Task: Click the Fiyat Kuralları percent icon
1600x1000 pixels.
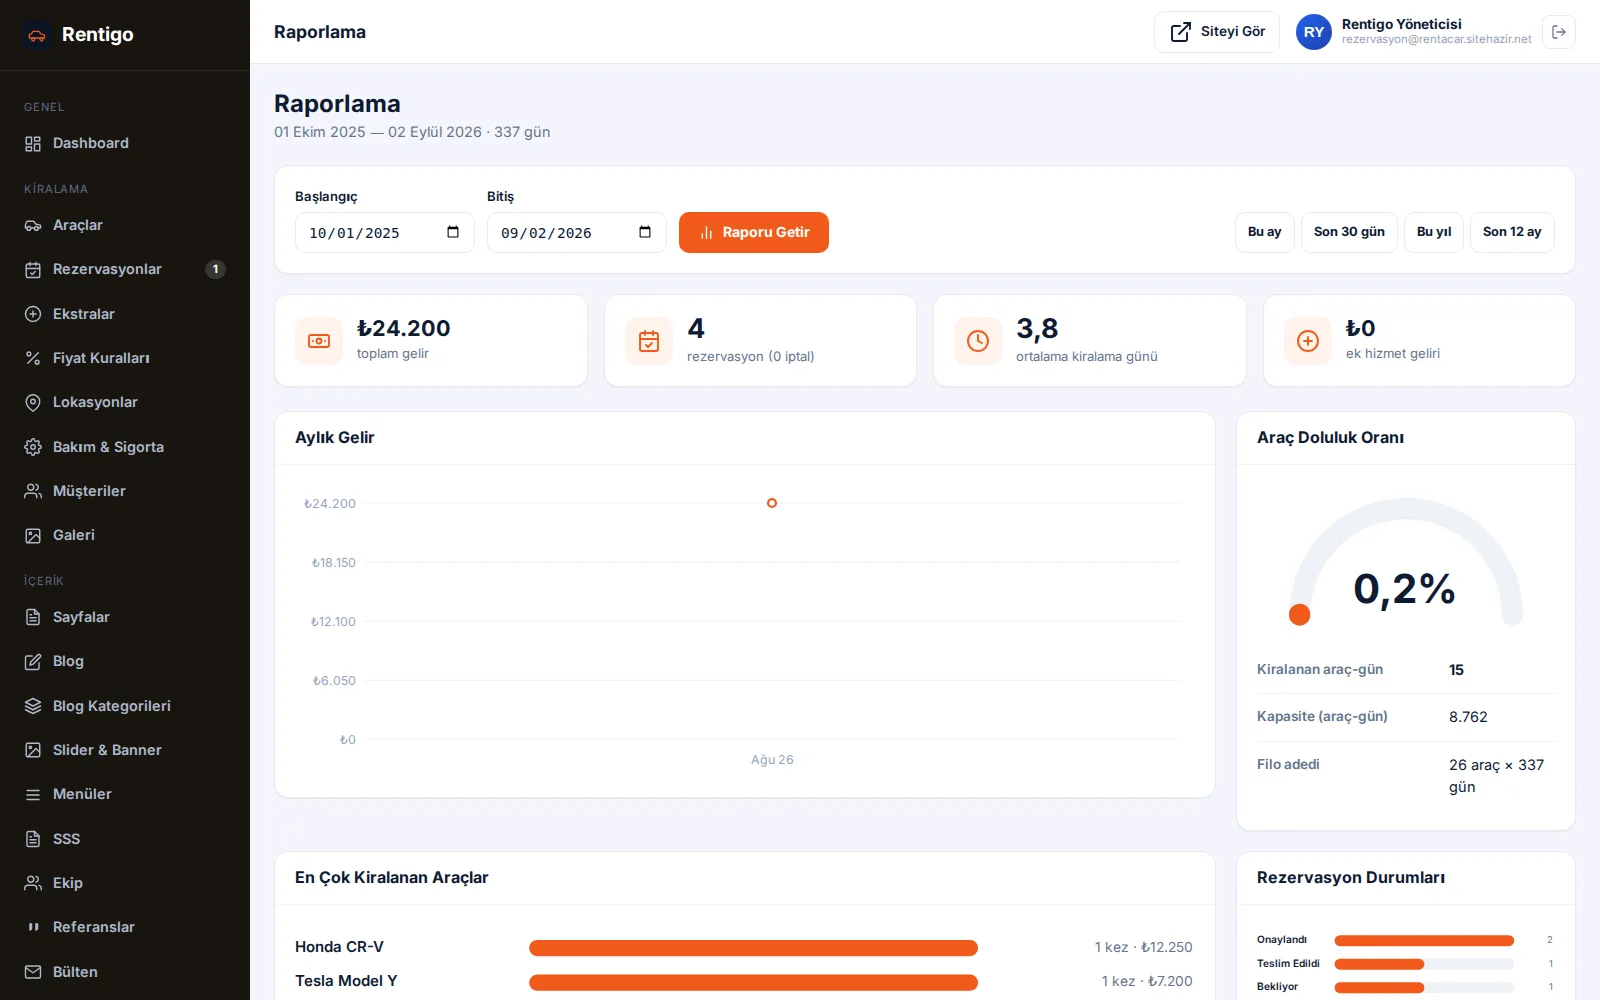Action: coord(33,358)
